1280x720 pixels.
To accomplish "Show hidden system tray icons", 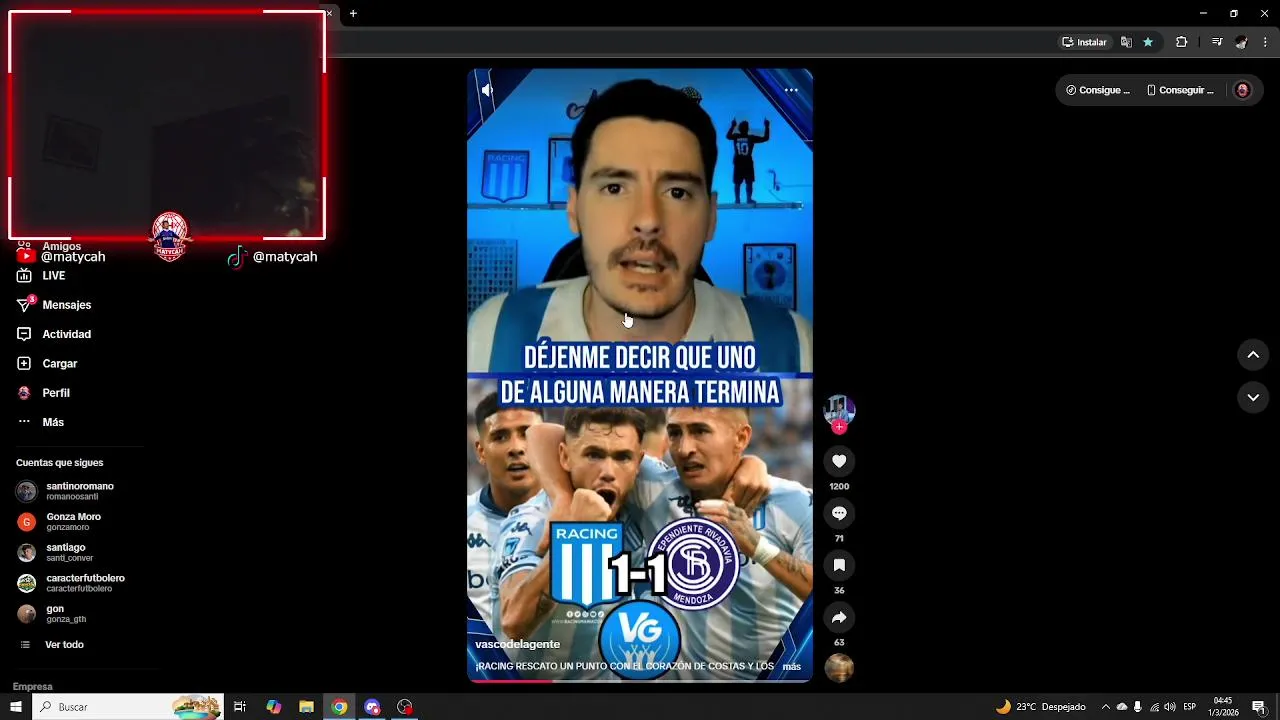I will [x=1106, y=707].
